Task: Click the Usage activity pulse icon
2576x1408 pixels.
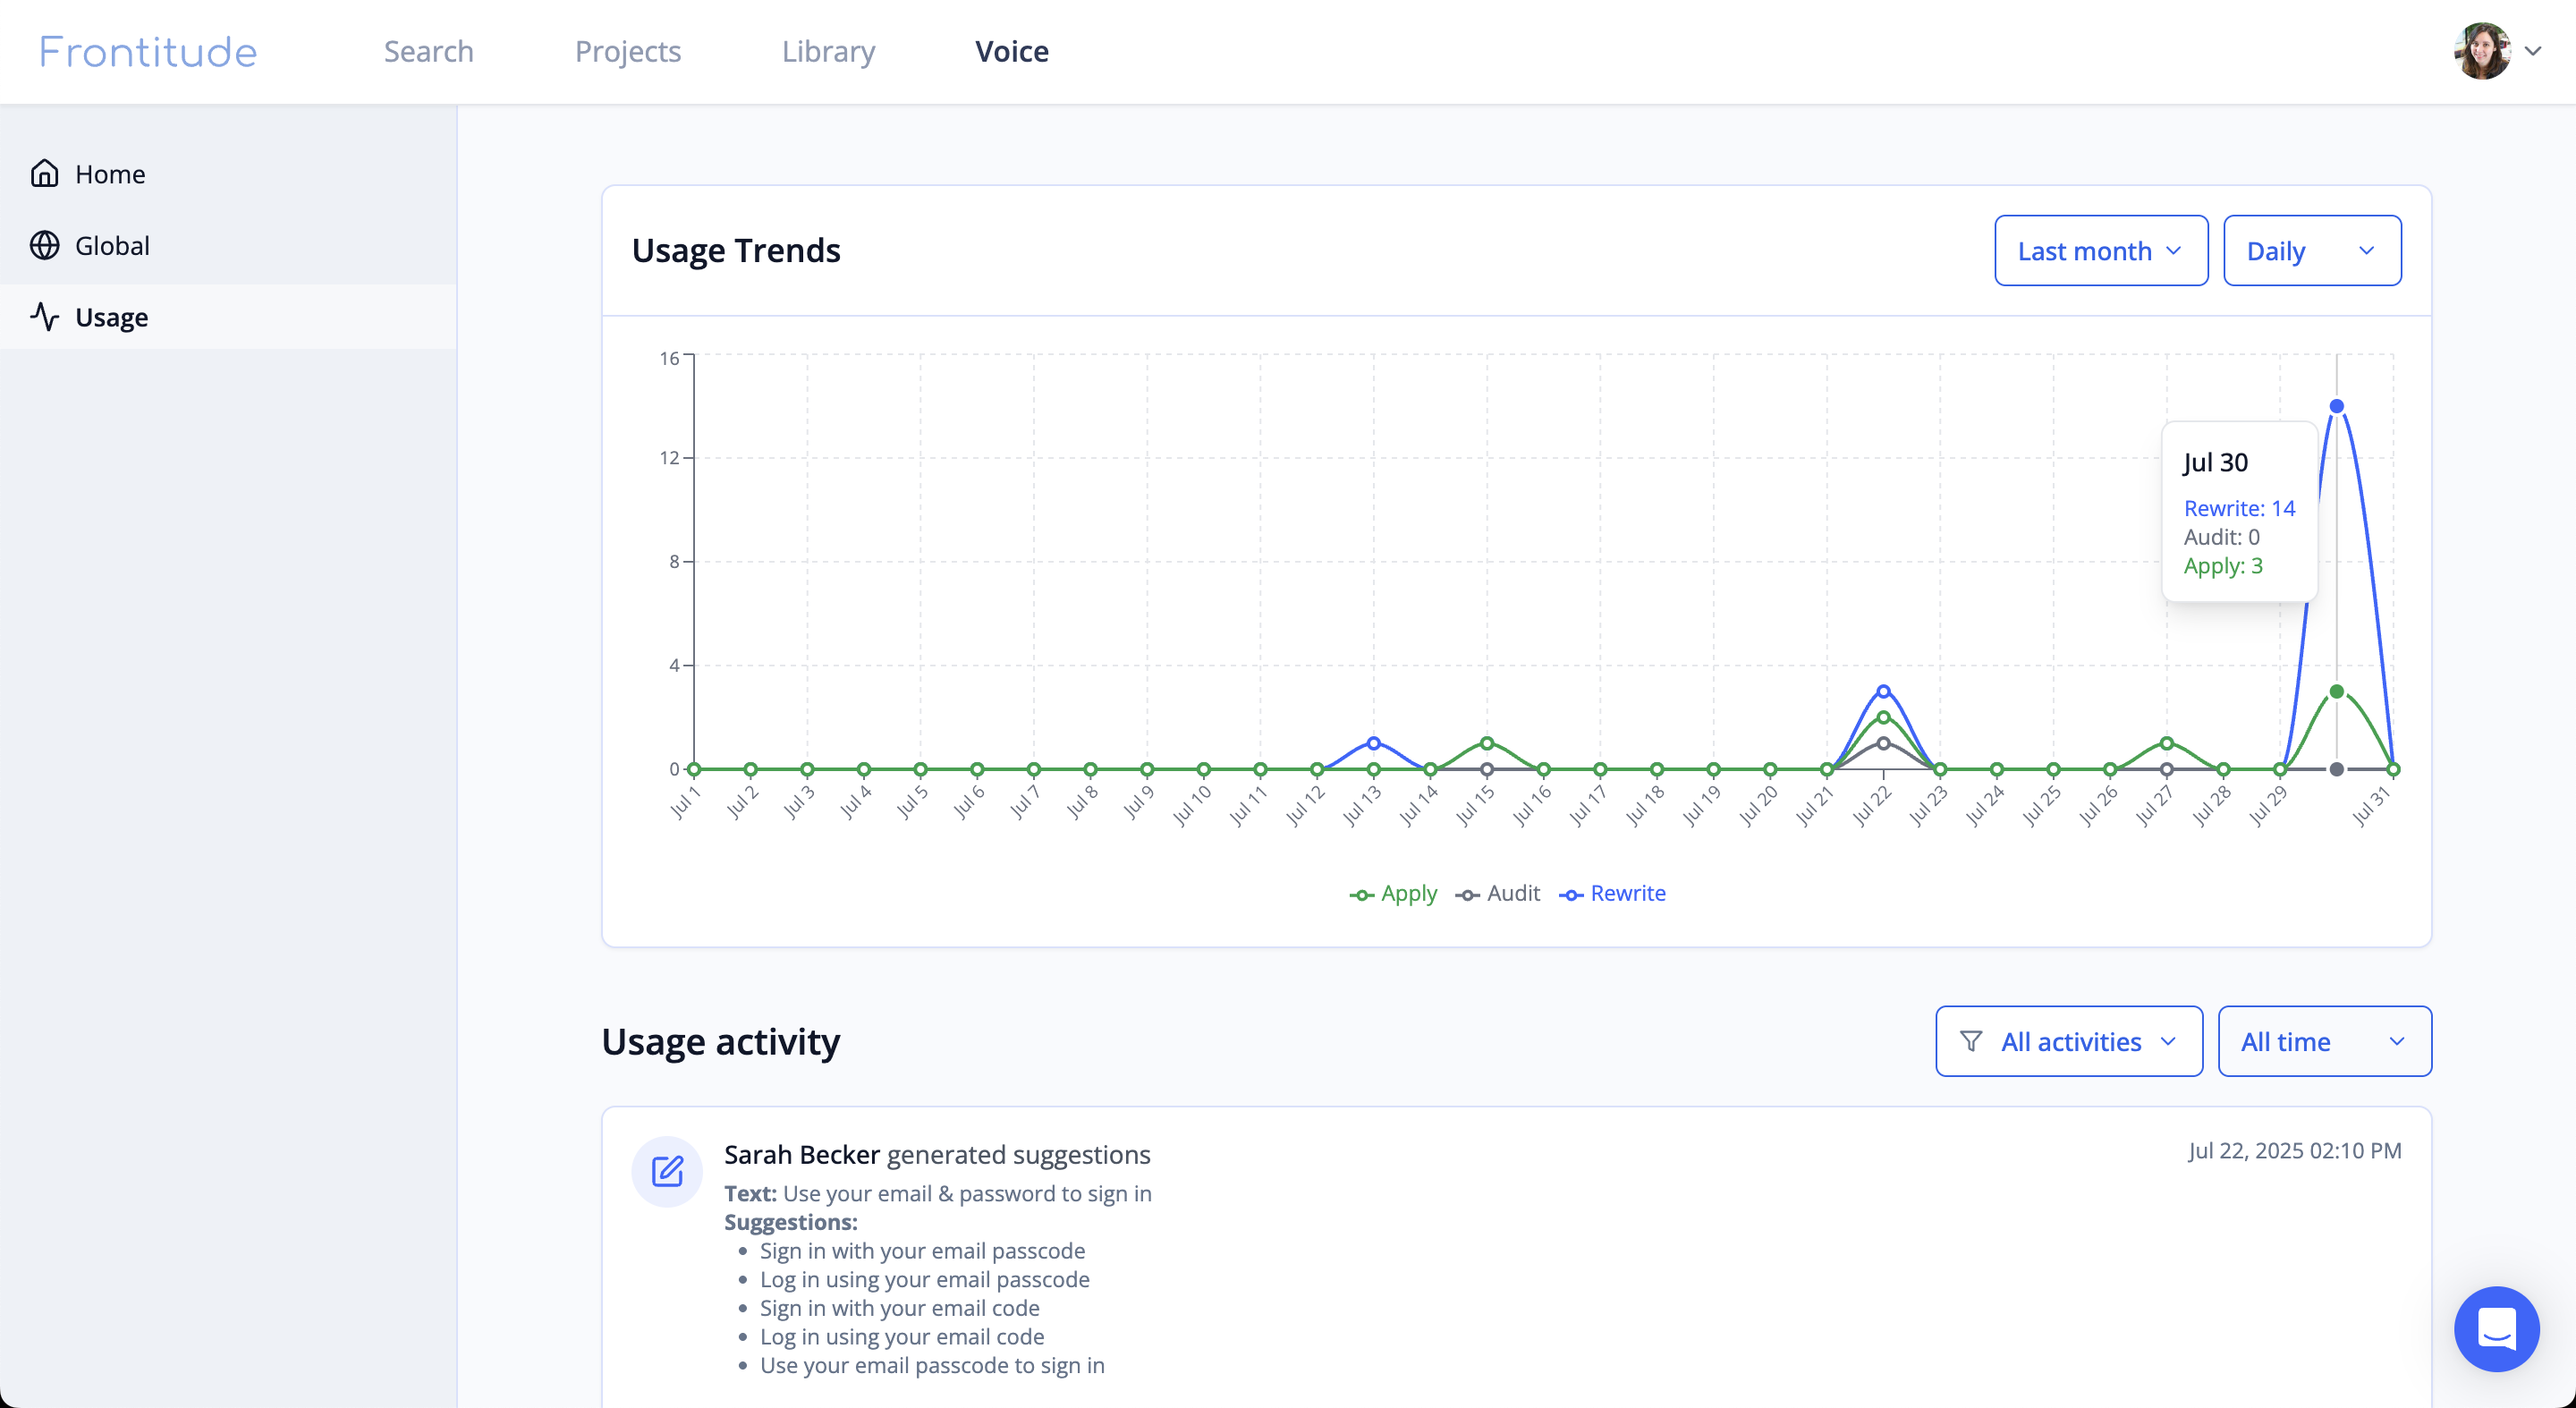Action: pos(44,317)
